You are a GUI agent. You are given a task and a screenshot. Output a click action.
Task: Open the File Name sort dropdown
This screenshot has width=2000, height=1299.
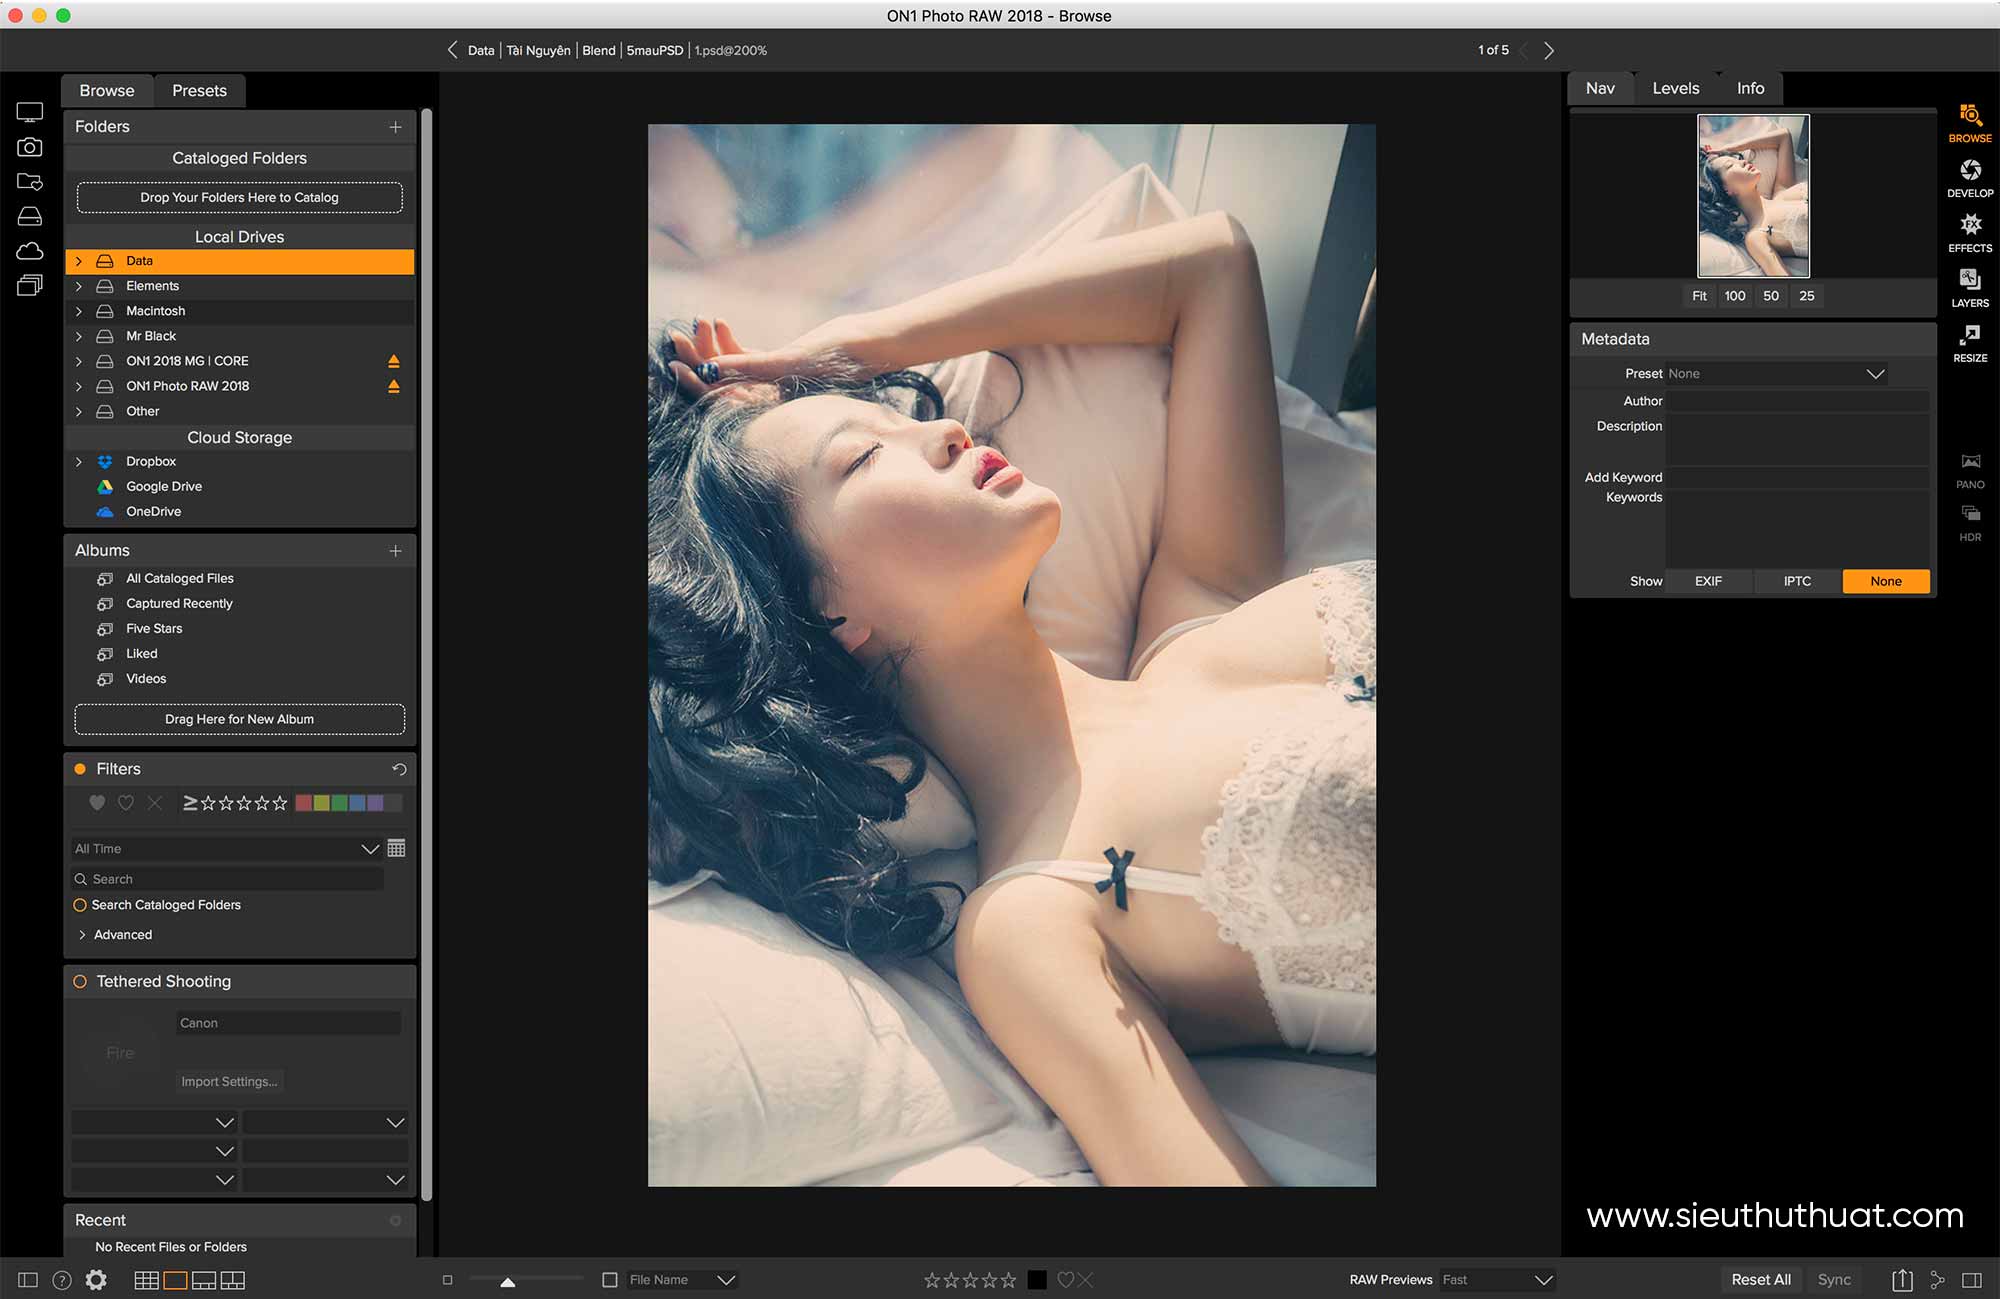(682, 1280)
